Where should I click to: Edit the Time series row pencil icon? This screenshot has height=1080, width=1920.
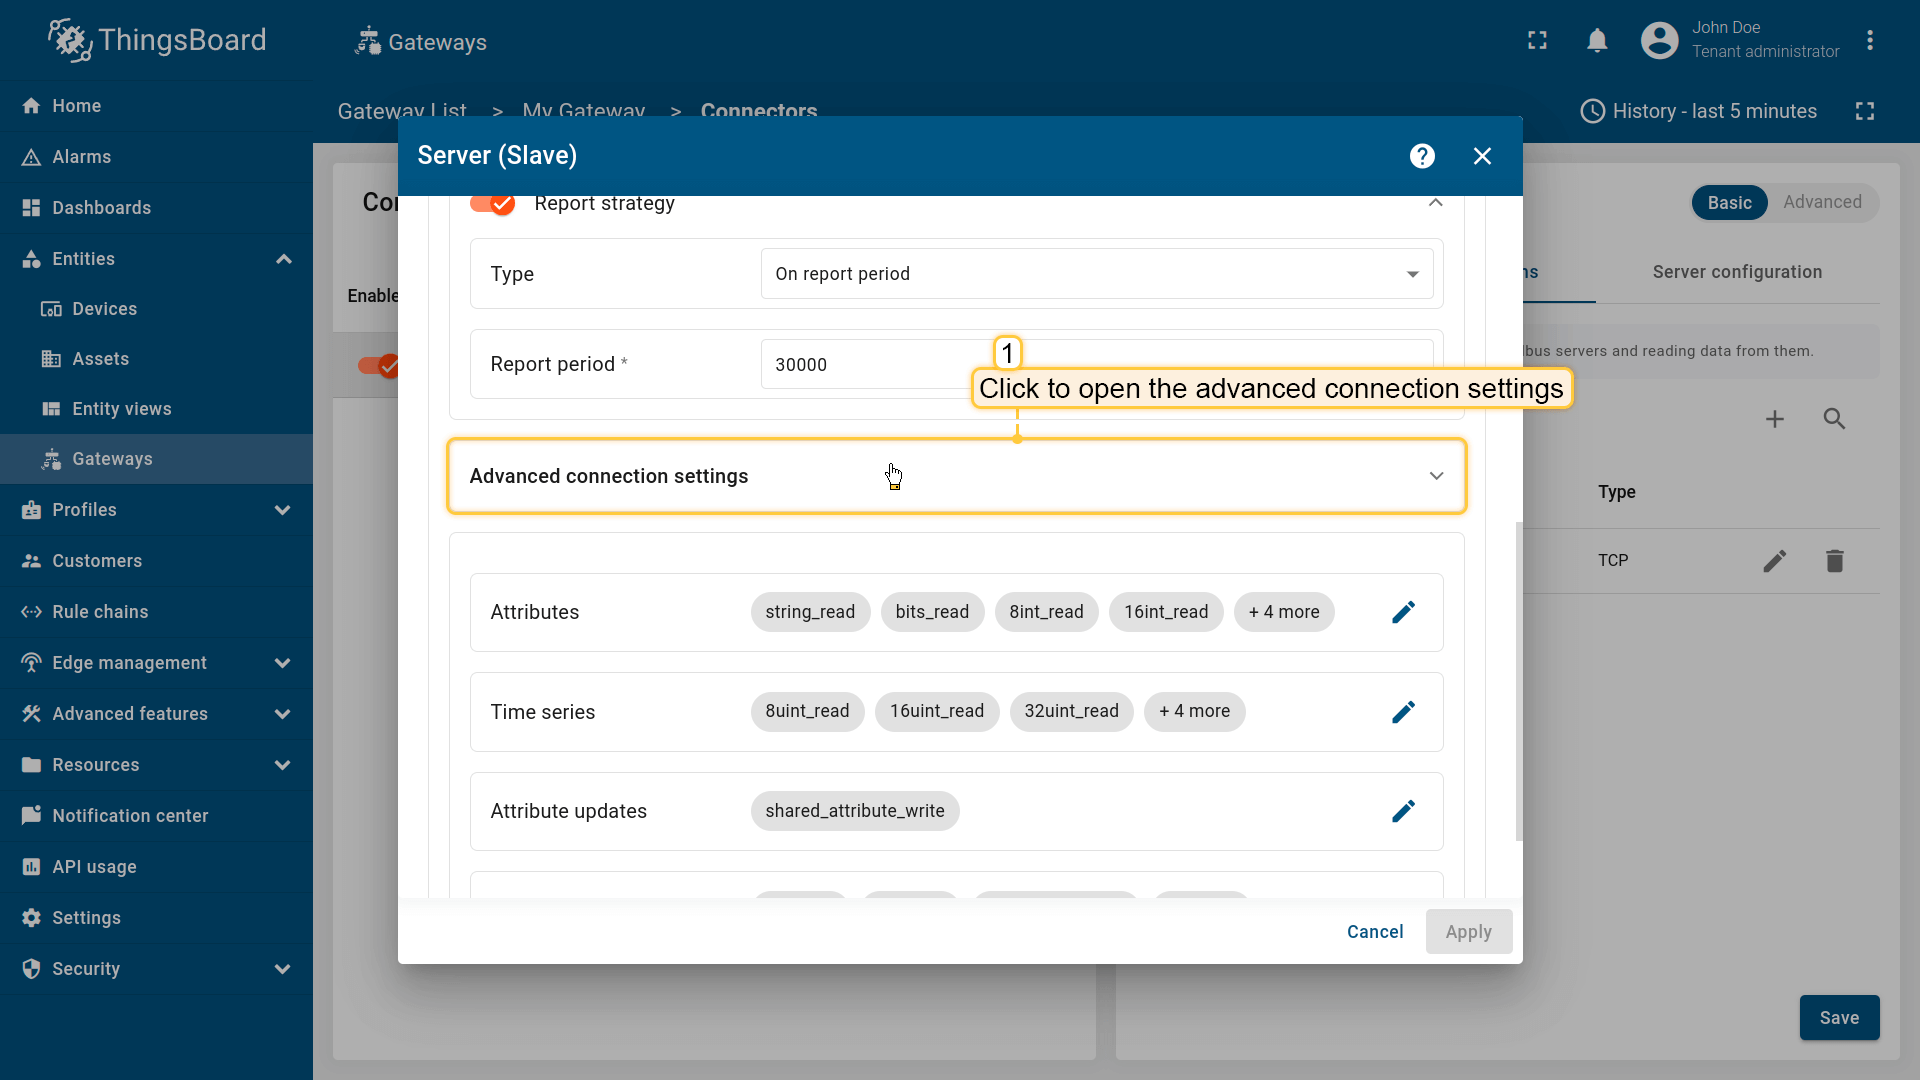point(1403,712)
